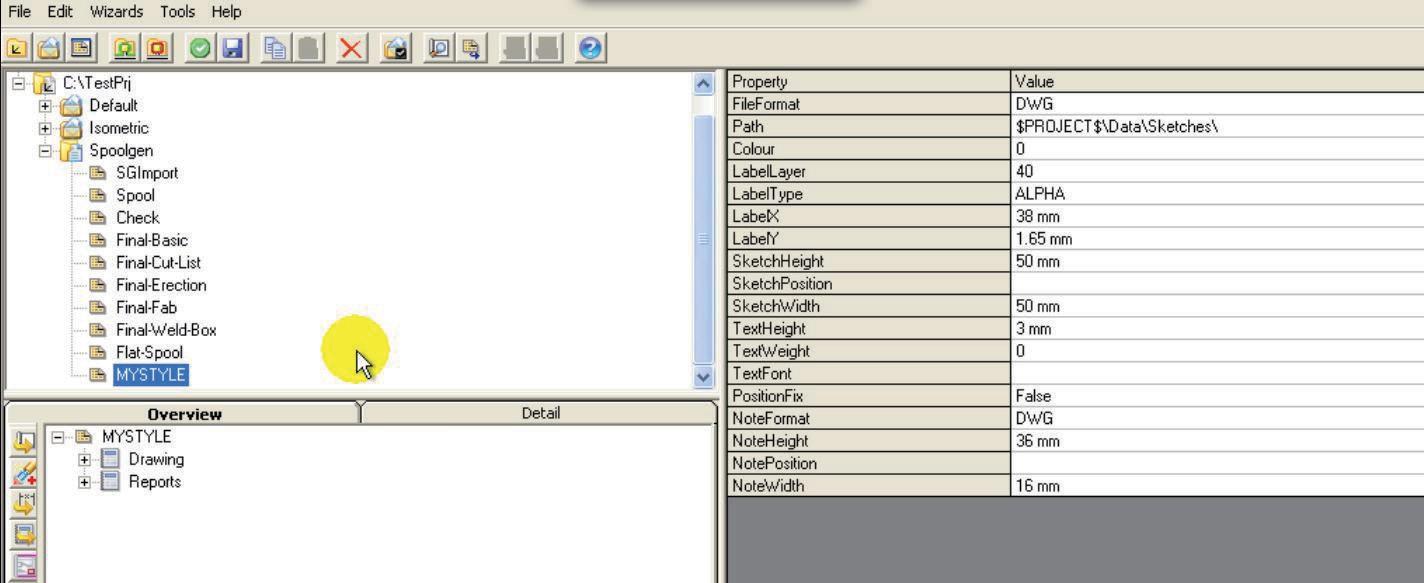This screenshot has width=1424, height=583.
Task: Expand the Isometric folder node
Action: pos(44,128)
